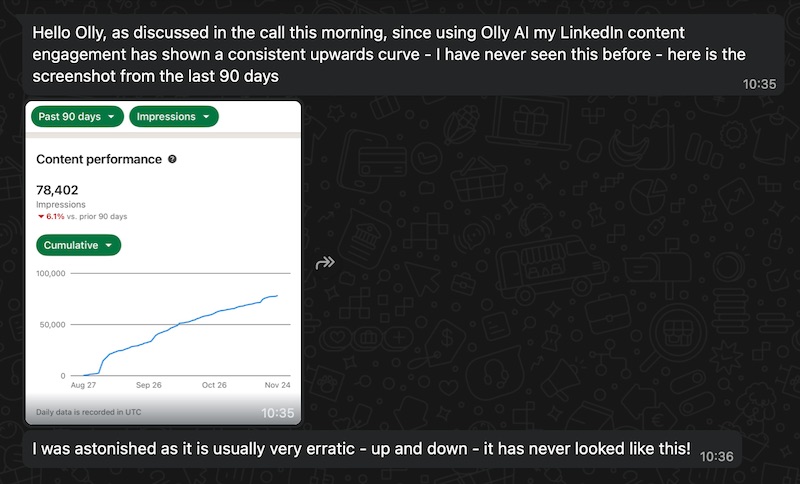The height and width of the screenshot is (484, 800).
Task: Click the 78,402 impressions total
Action: pos(57,190)
